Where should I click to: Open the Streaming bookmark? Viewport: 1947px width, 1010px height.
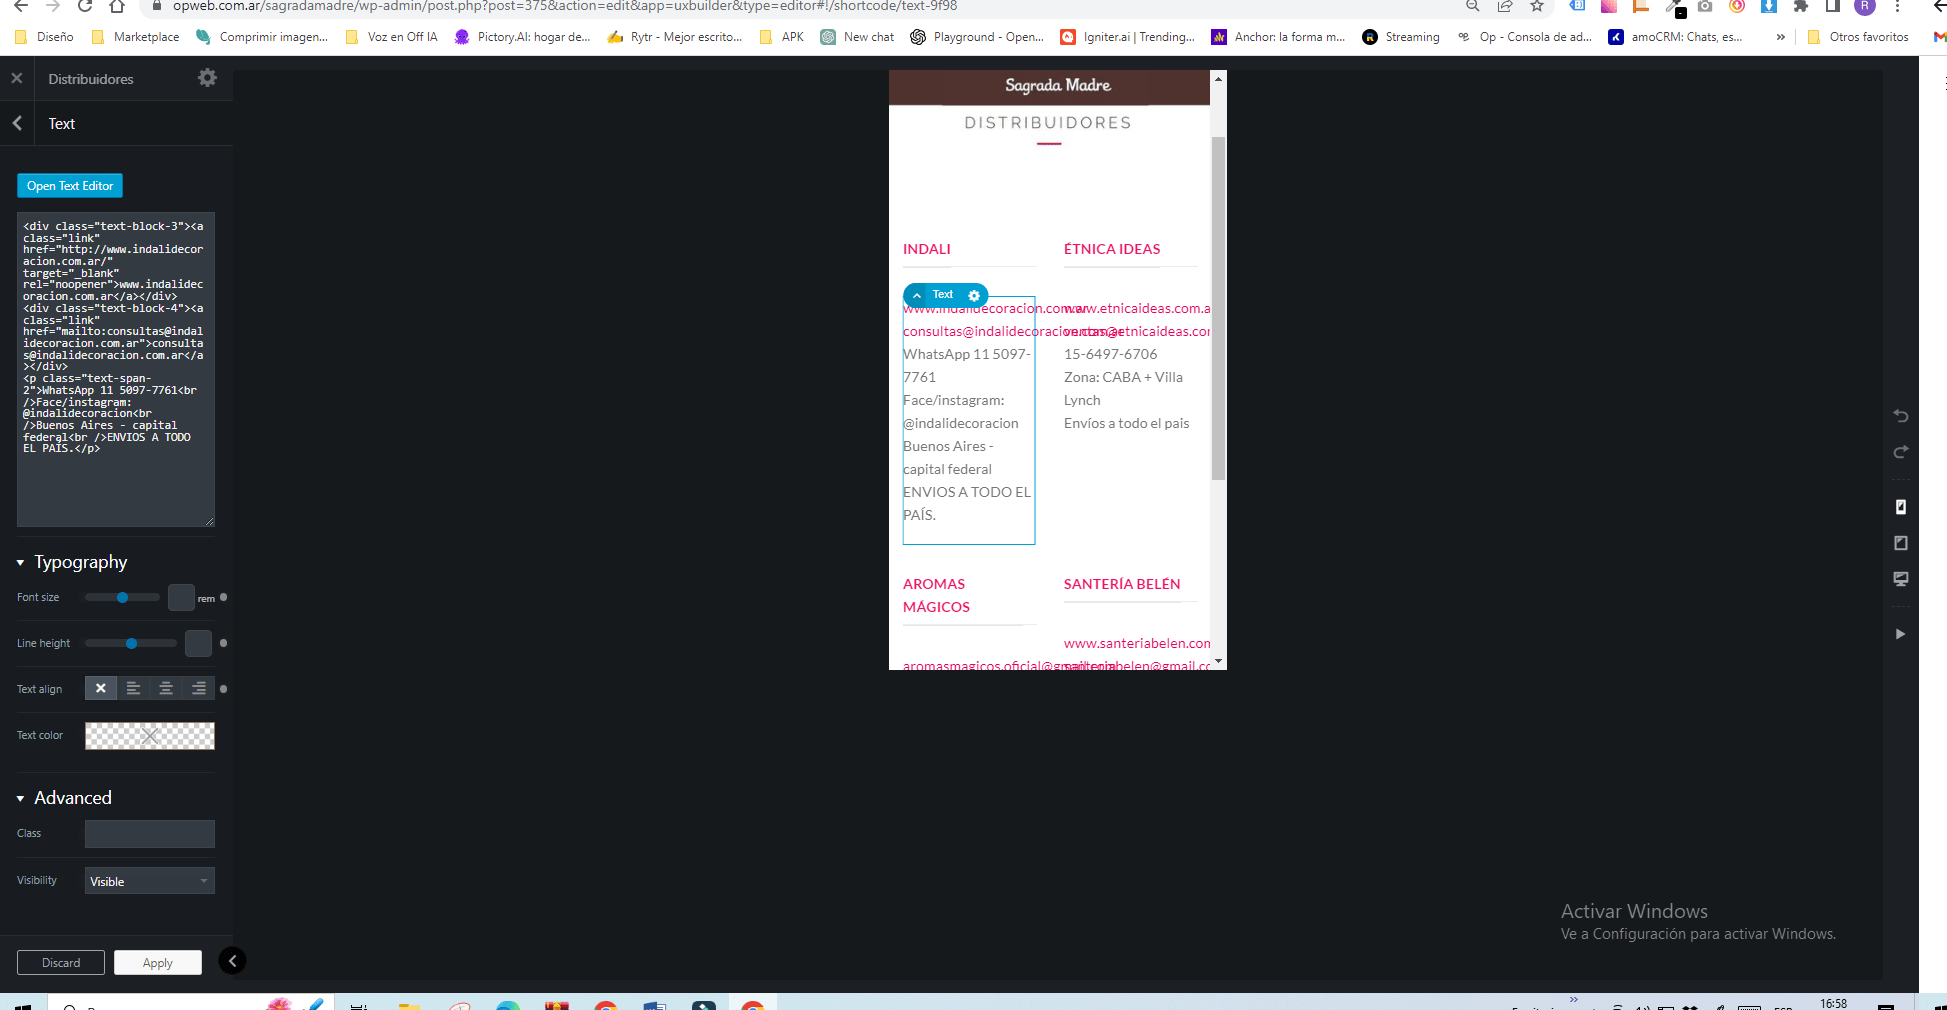click(1401, 37)
